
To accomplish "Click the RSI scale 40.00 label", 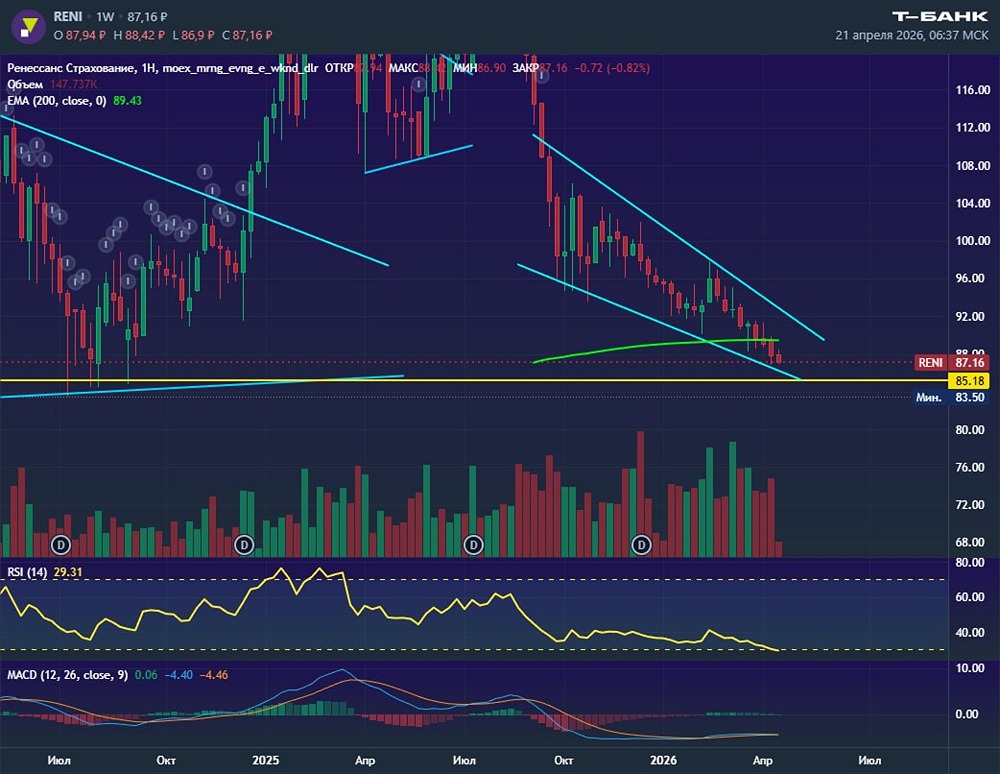I will click(970, 632).
